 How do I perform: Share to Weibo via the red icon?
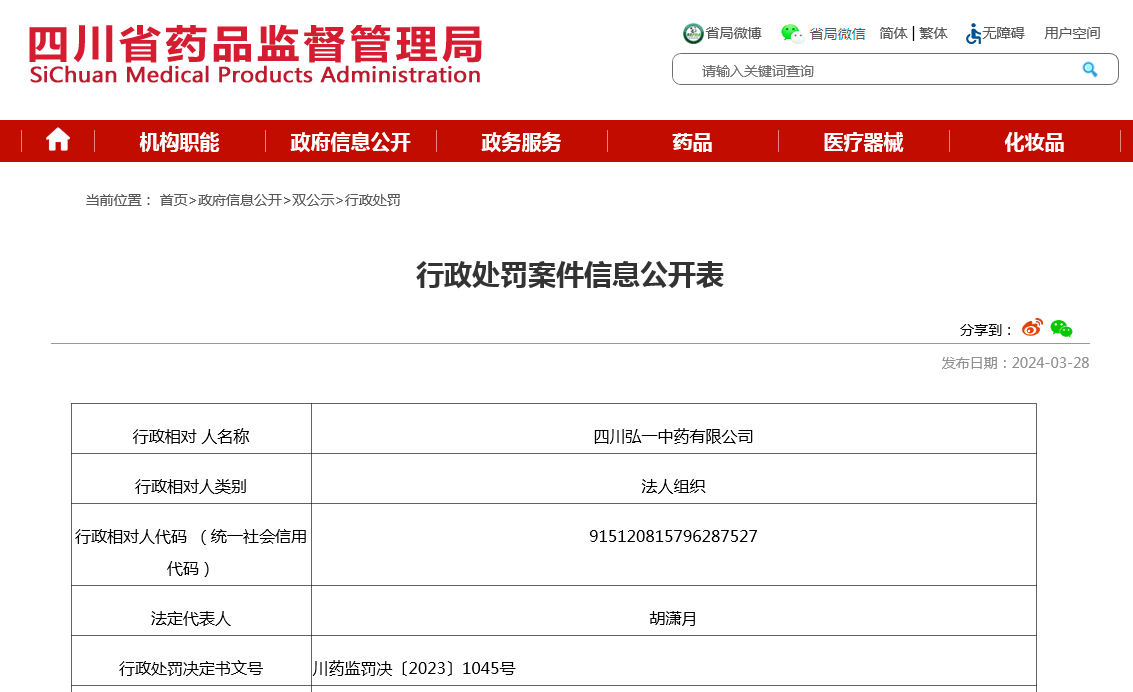pyautogui.click(x=1032, y=328)
